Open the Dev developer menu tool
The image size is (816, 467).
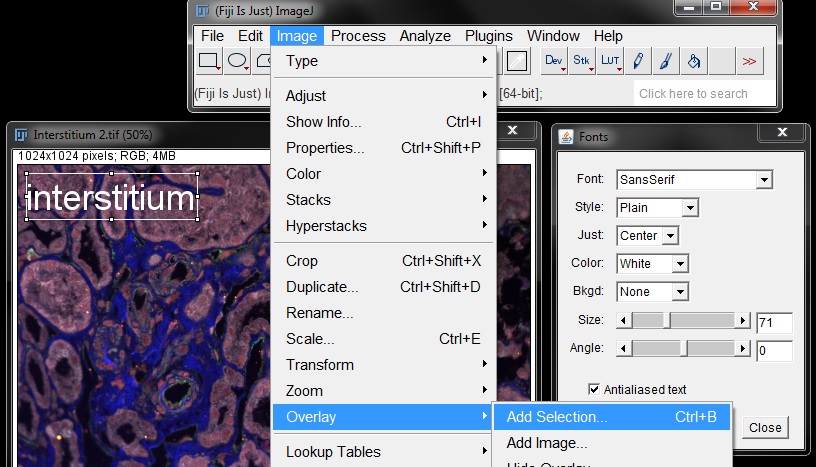click(x=554, y=61)
